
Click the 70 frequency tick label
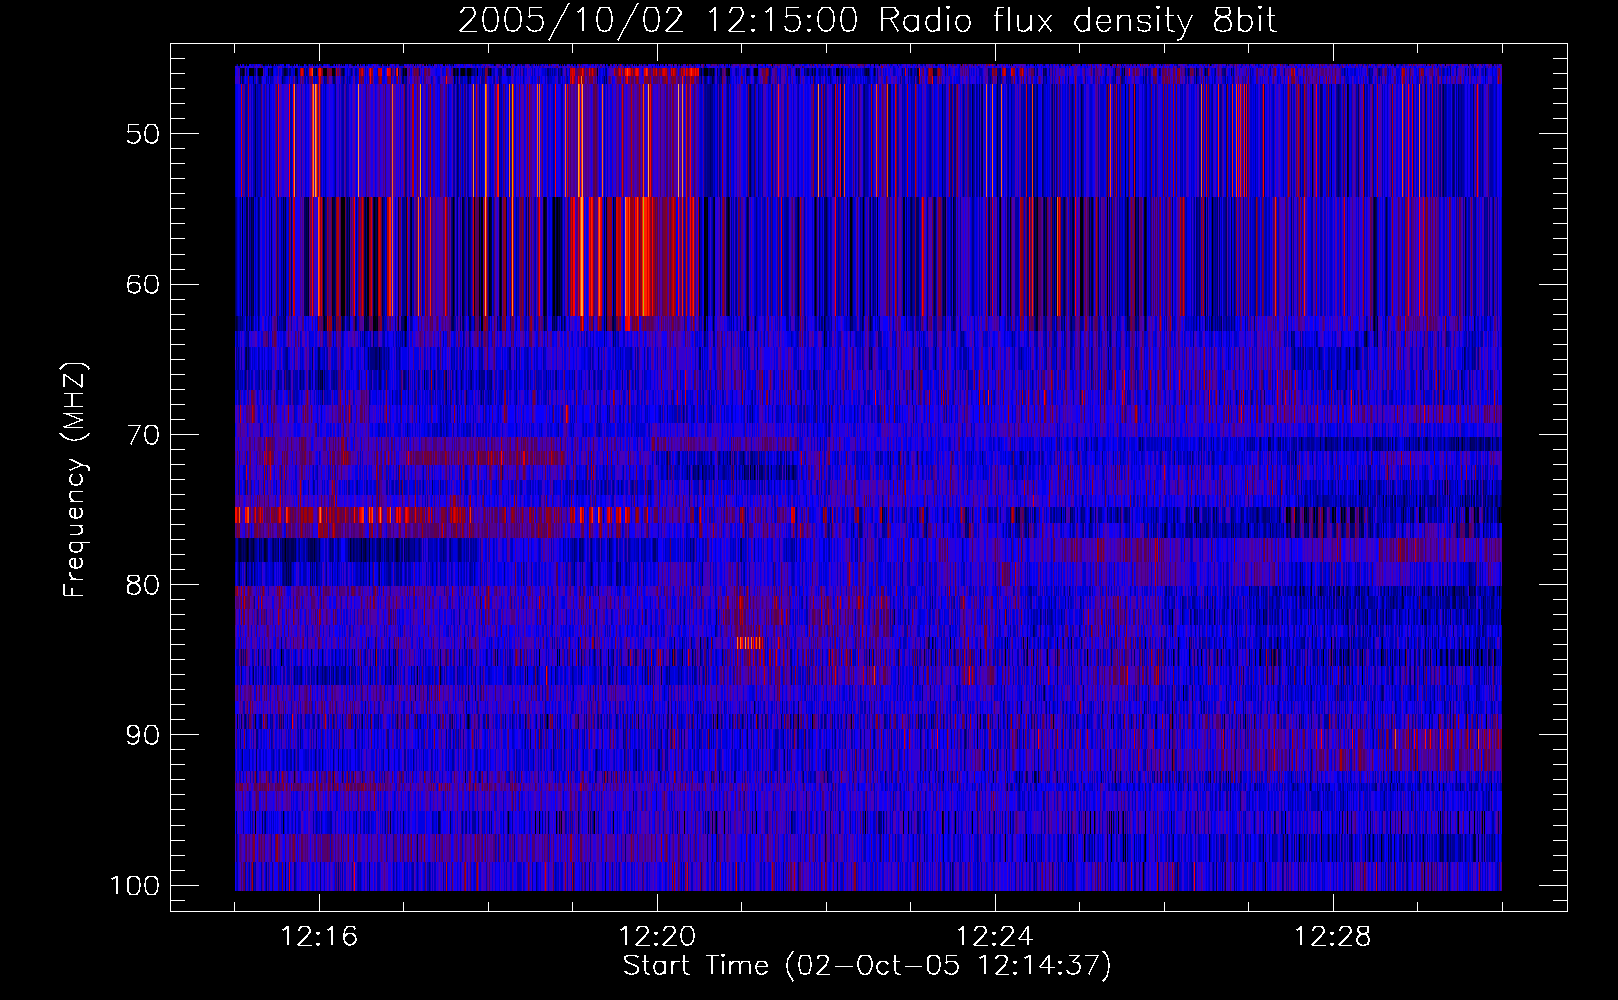143,435
